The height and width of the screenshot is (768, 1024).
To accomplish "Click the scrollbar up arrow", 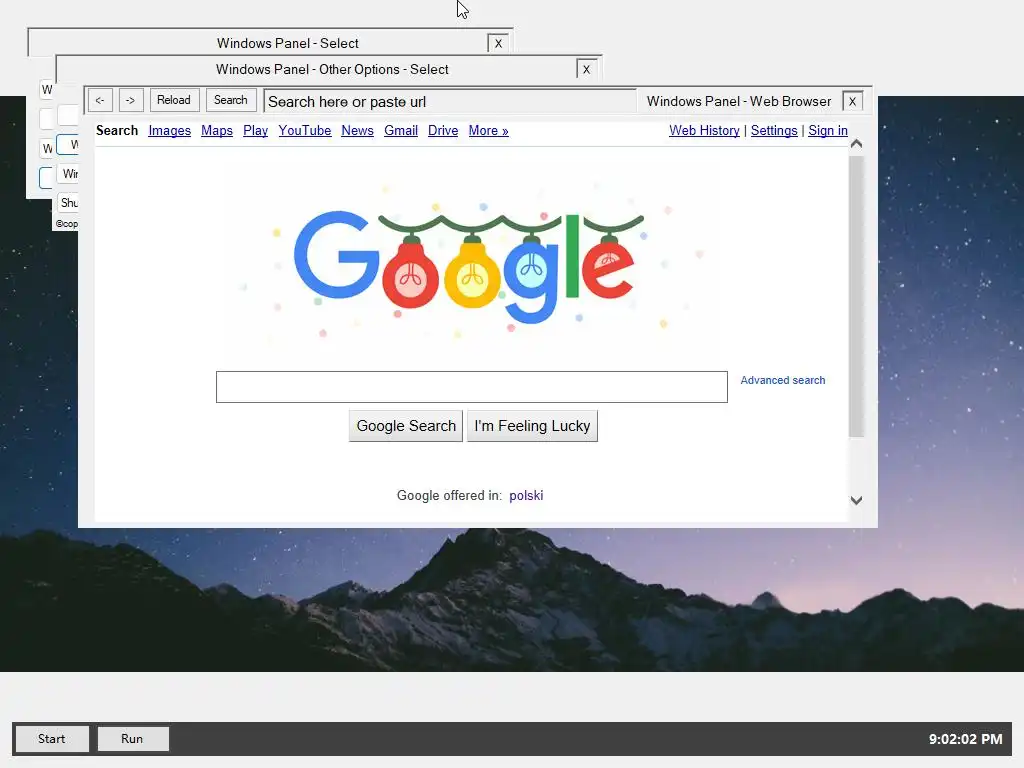I will 856,144.
